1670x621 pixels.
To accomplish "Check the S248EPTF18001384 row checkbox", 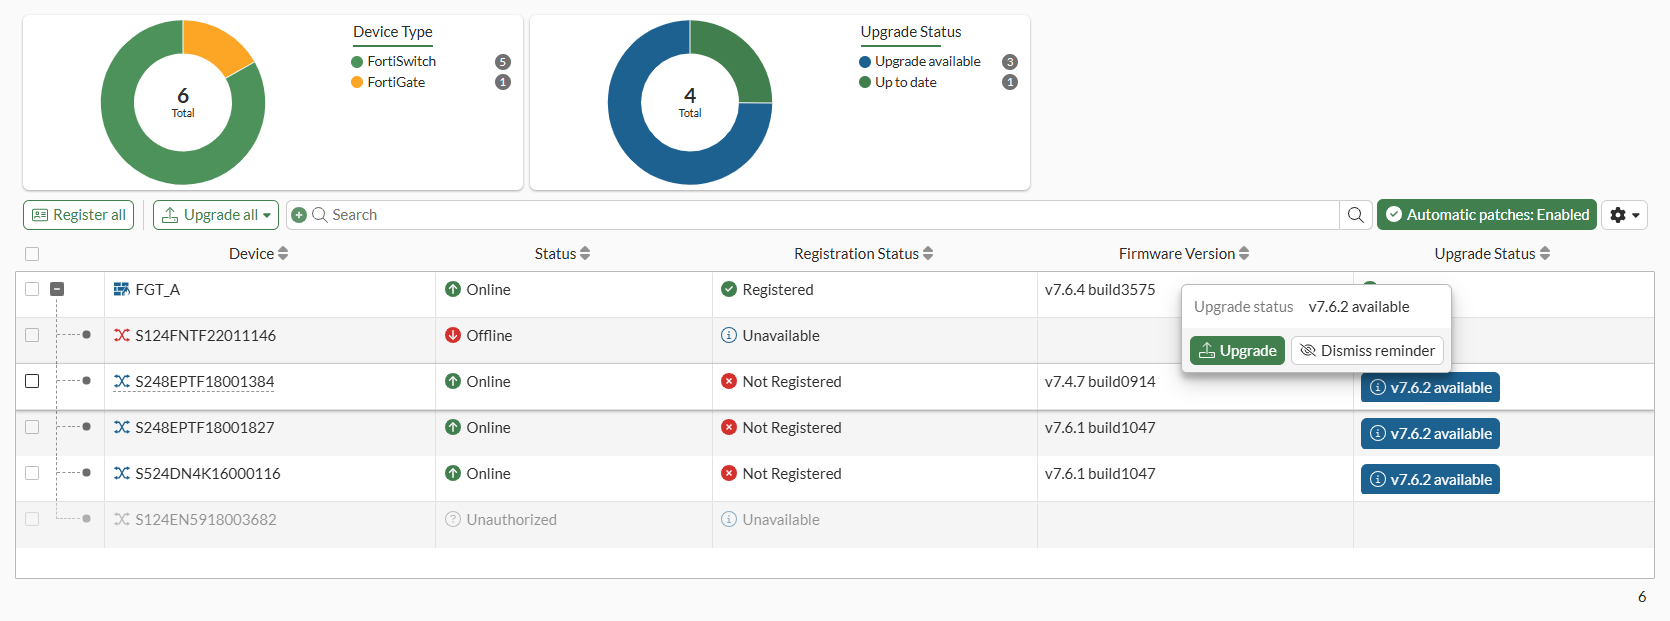I will 32,381.
